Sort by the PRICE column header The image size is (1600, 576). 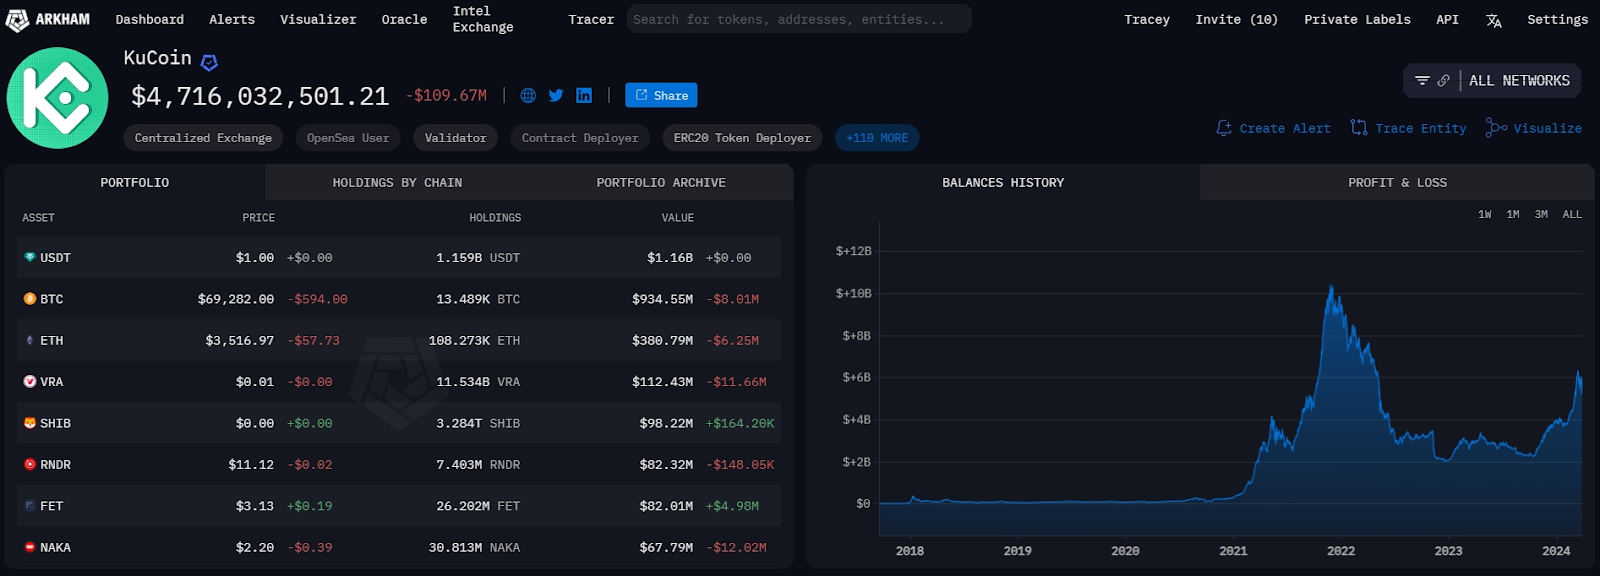258,217
